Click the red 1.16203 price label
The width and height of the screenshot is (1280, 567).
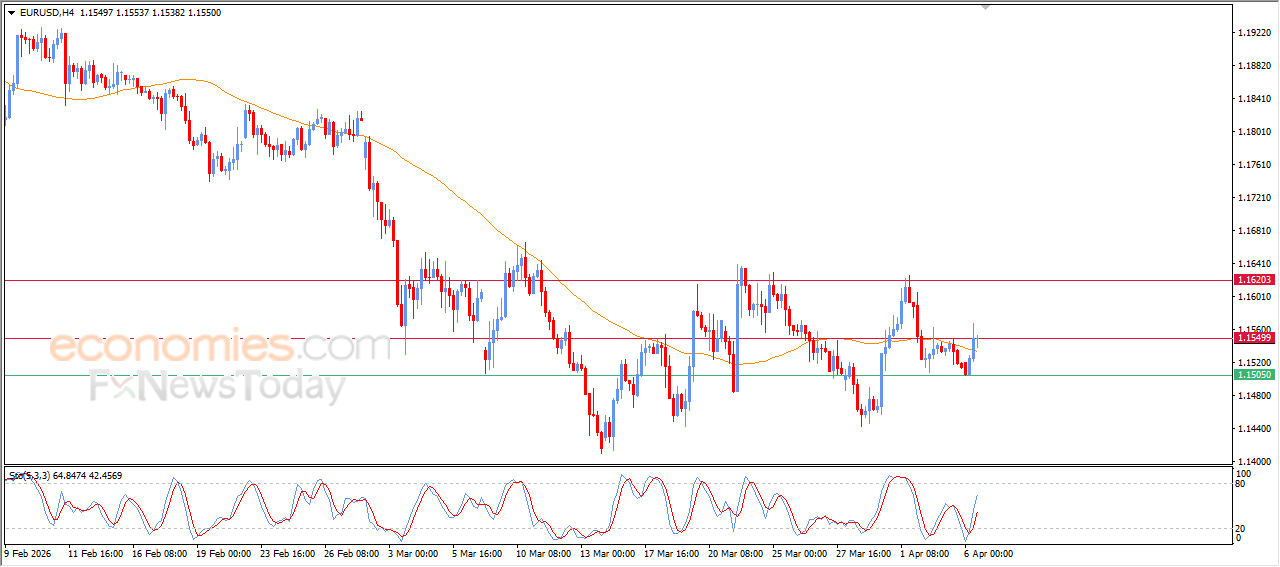(1254, 280)
